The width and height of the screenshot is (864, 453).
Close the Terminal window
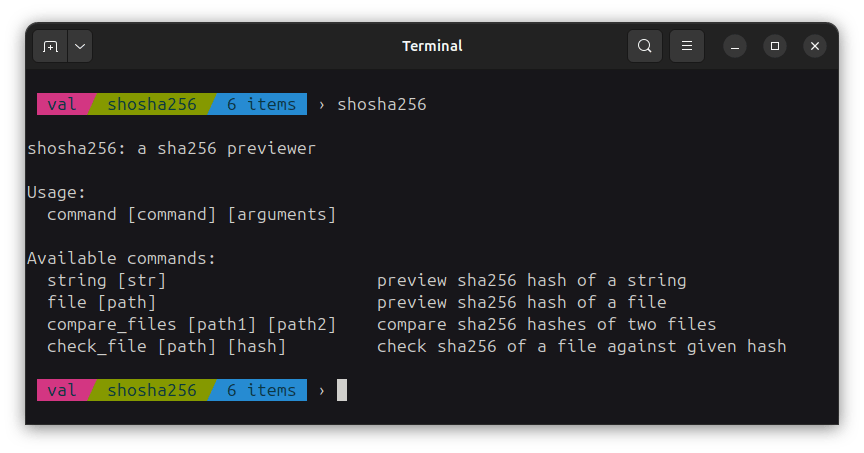[815, 47]
